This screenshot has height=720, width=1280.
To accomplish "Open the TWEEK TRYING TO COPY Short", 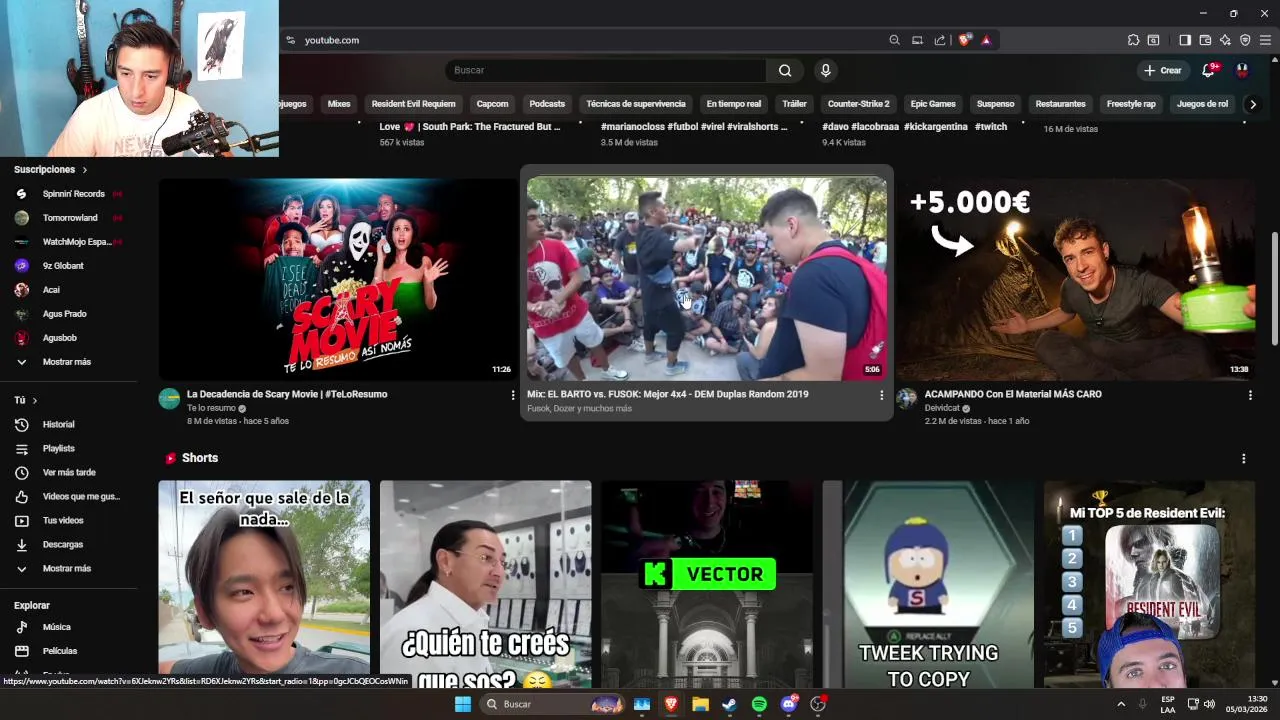I will click(928, 584).
